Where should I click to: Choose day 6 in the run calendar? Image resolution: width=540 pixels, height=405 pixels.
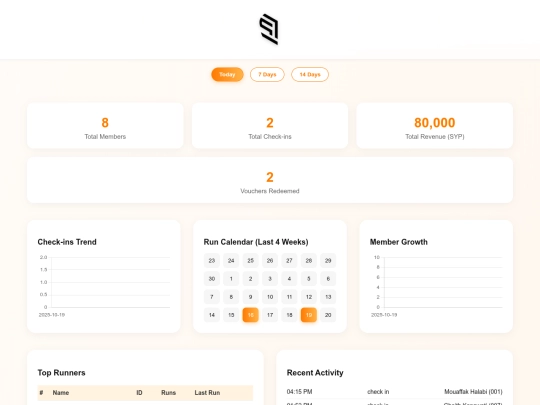328,279
